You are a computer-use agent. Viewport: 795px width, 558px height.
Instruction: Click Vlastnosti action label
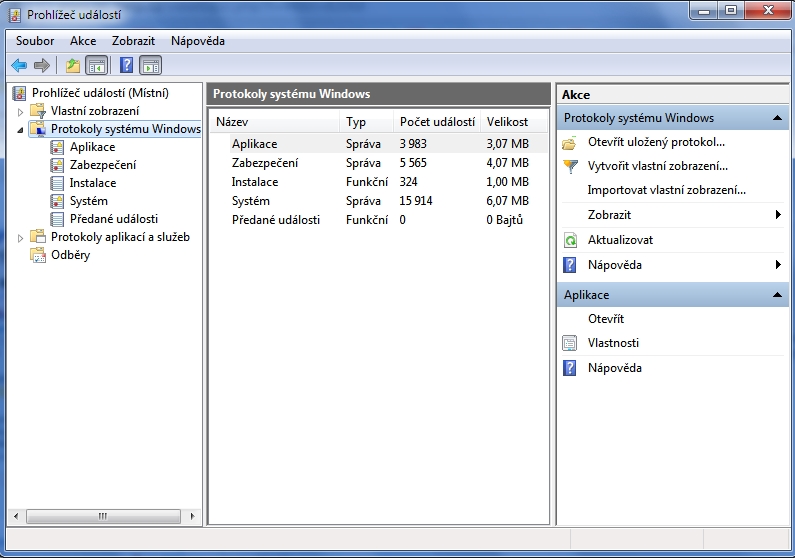pos(613,343)
